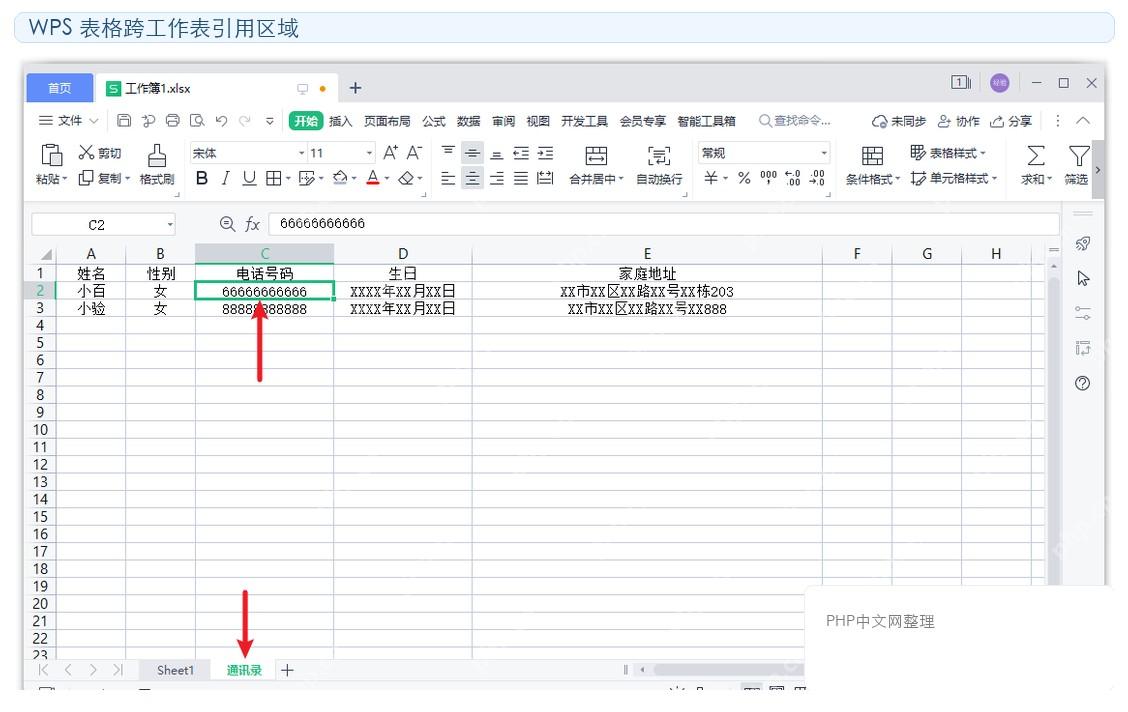
Task: Toggle bold formatting
Action: tap(202, 178)
